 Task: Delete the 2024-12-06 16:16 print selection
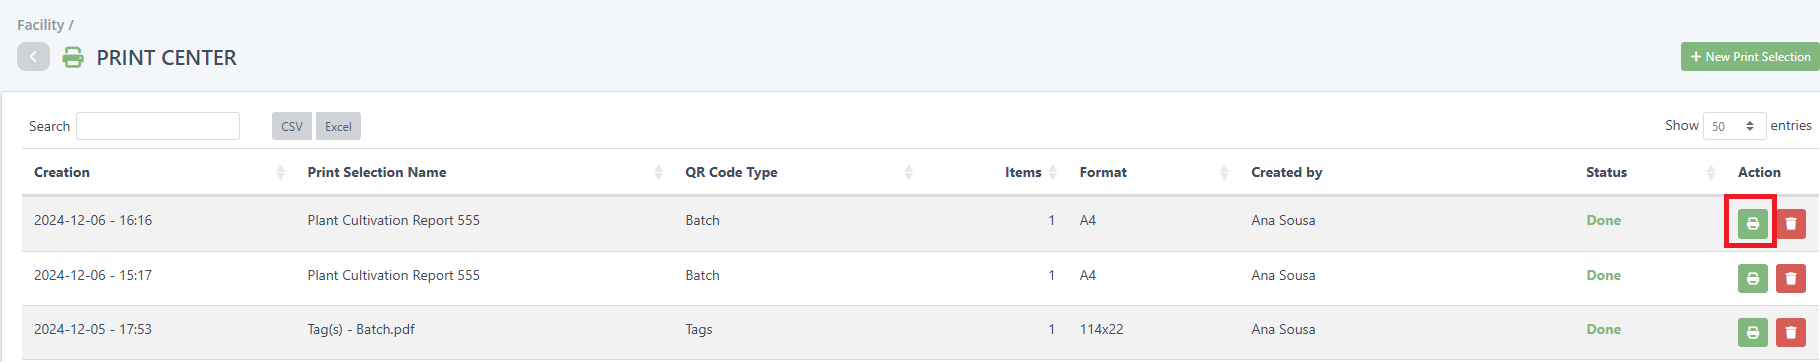coord(1790,224)
